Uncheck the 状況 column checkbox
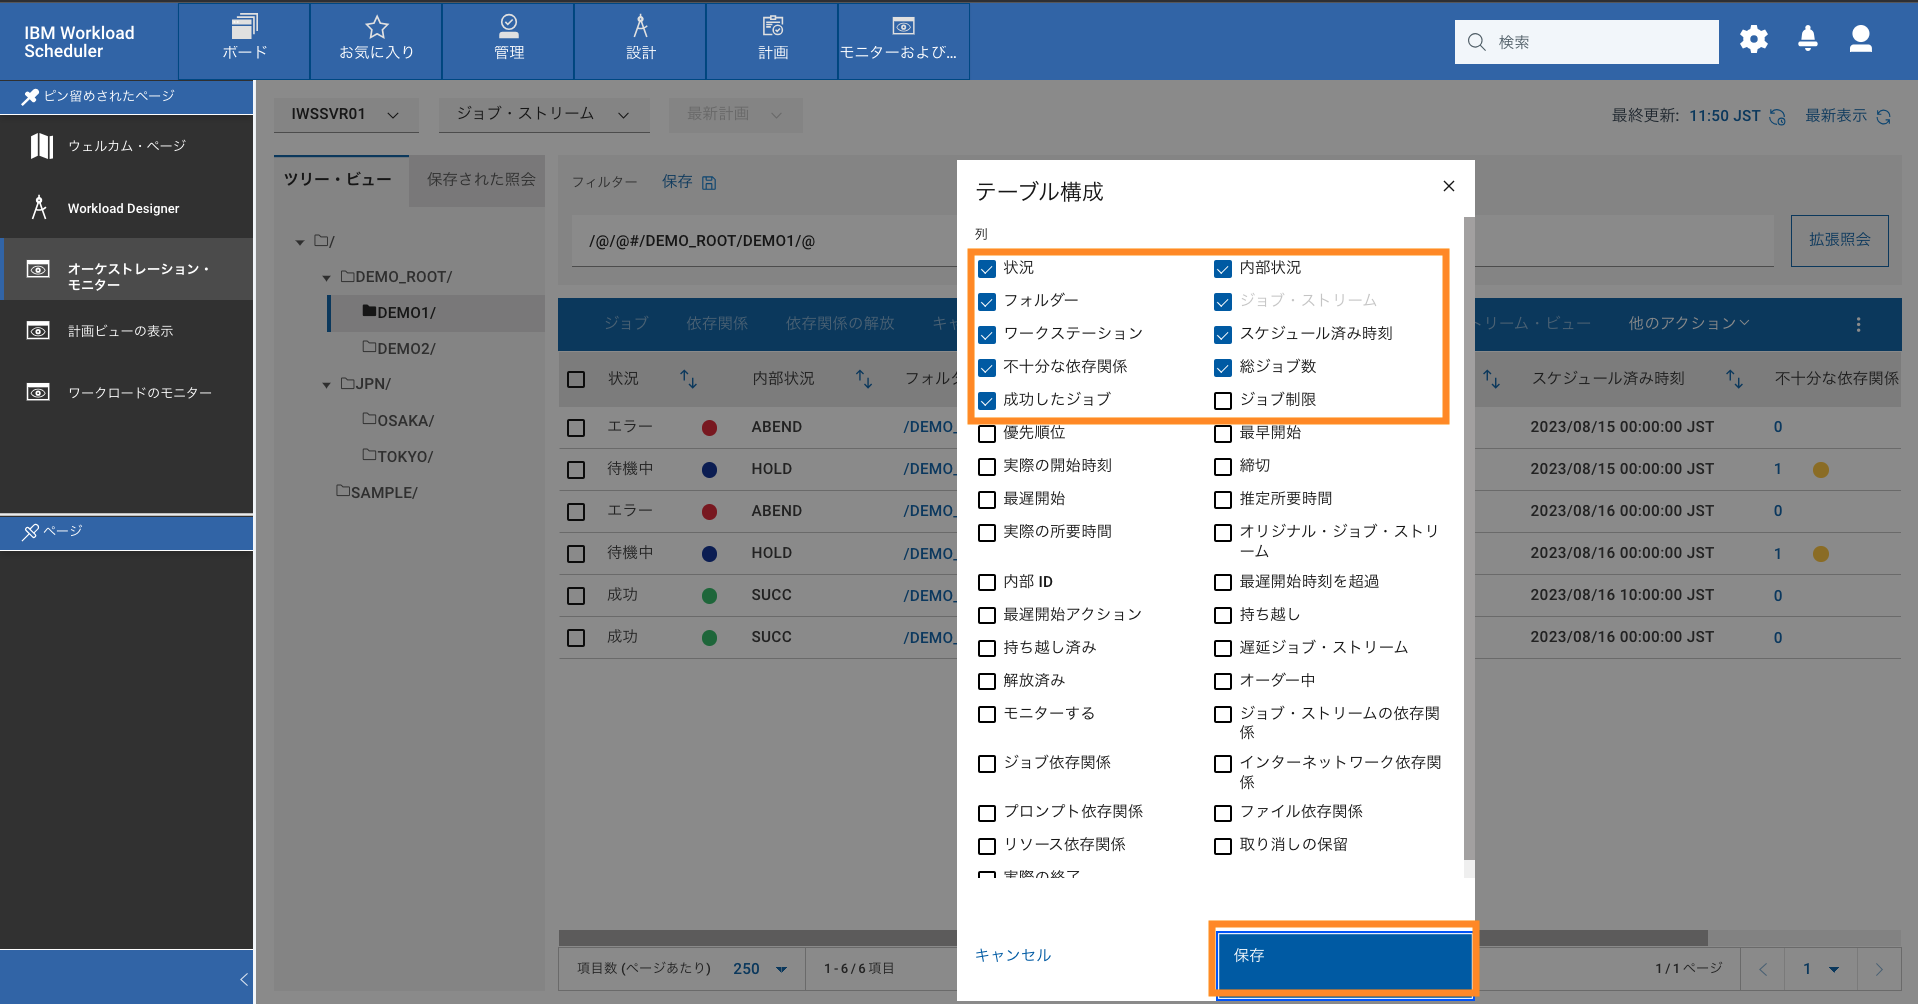1918x1004 pixels. tap(987, 268)
